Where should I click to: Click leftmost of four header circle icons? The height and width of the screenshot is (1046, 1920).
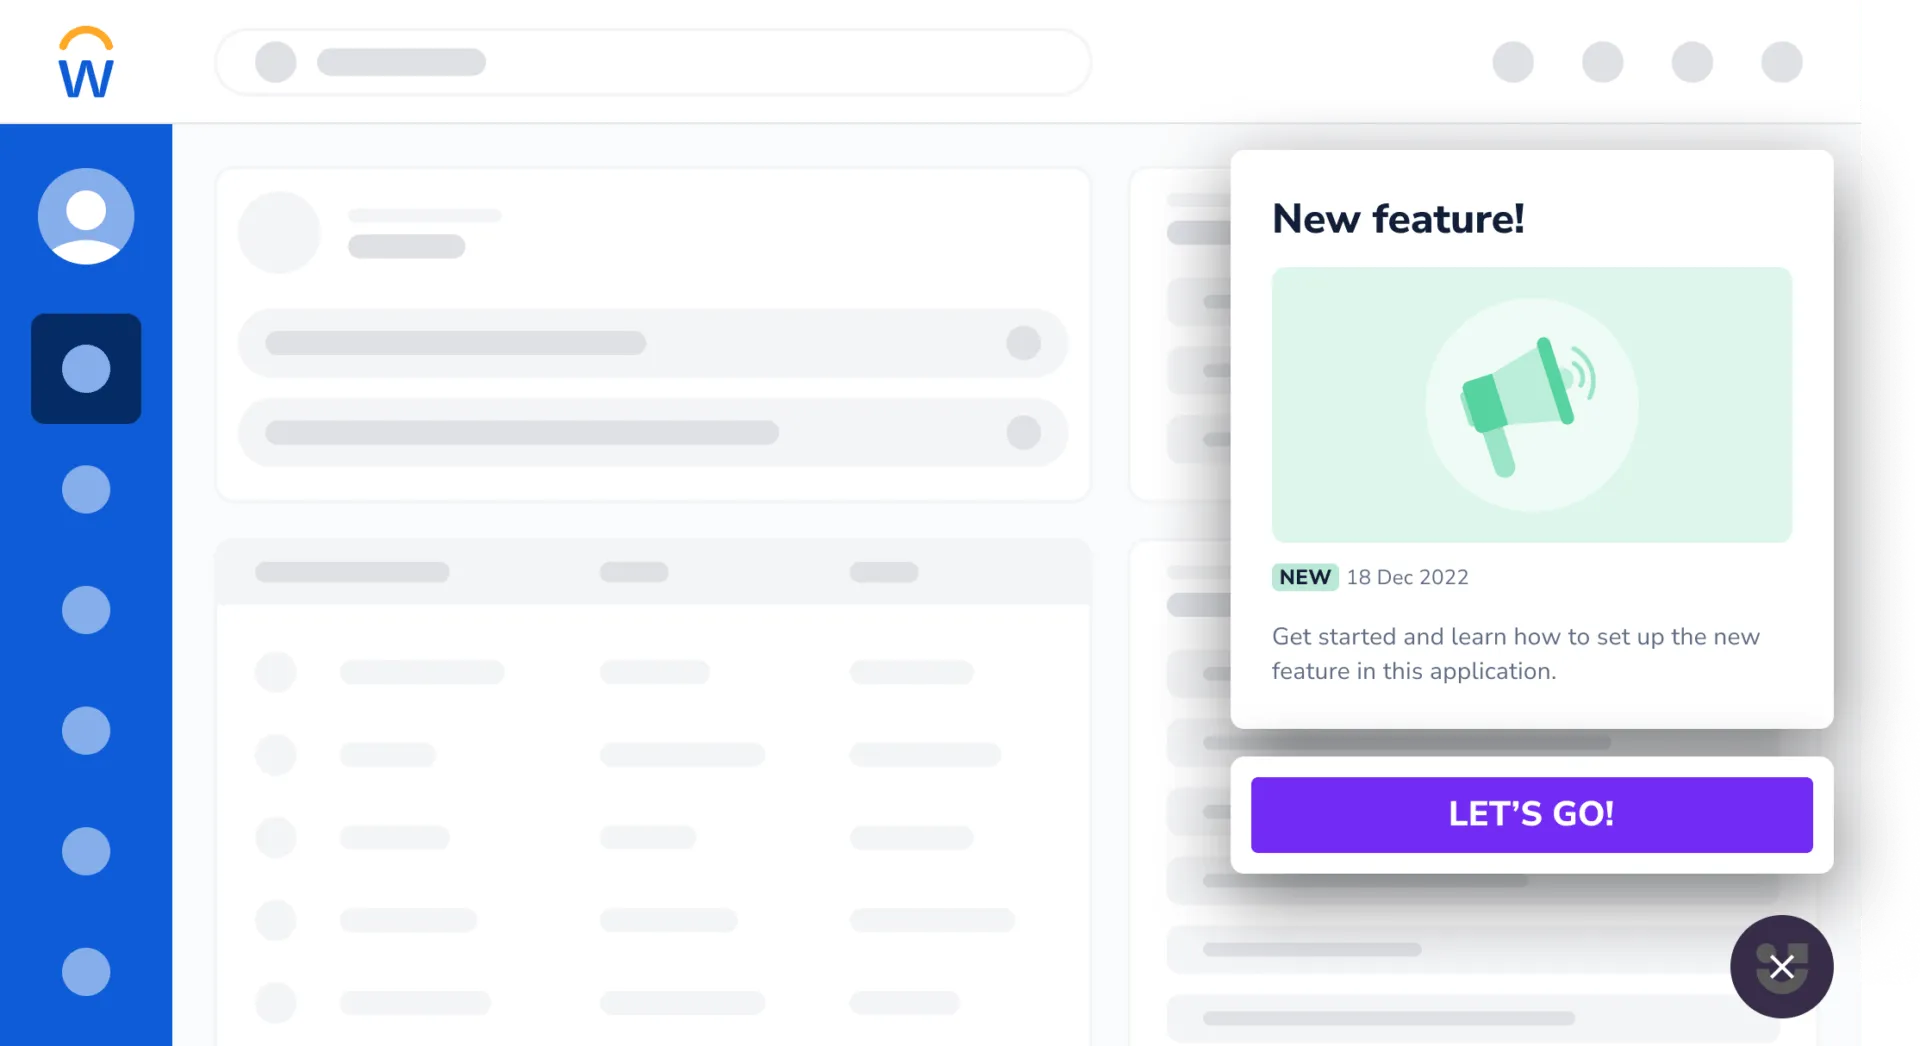click(1513, 62)
